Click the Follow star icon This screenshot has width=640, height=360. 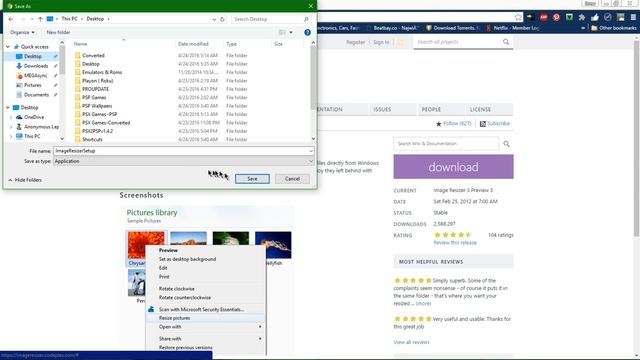click(x=439, y=124)
